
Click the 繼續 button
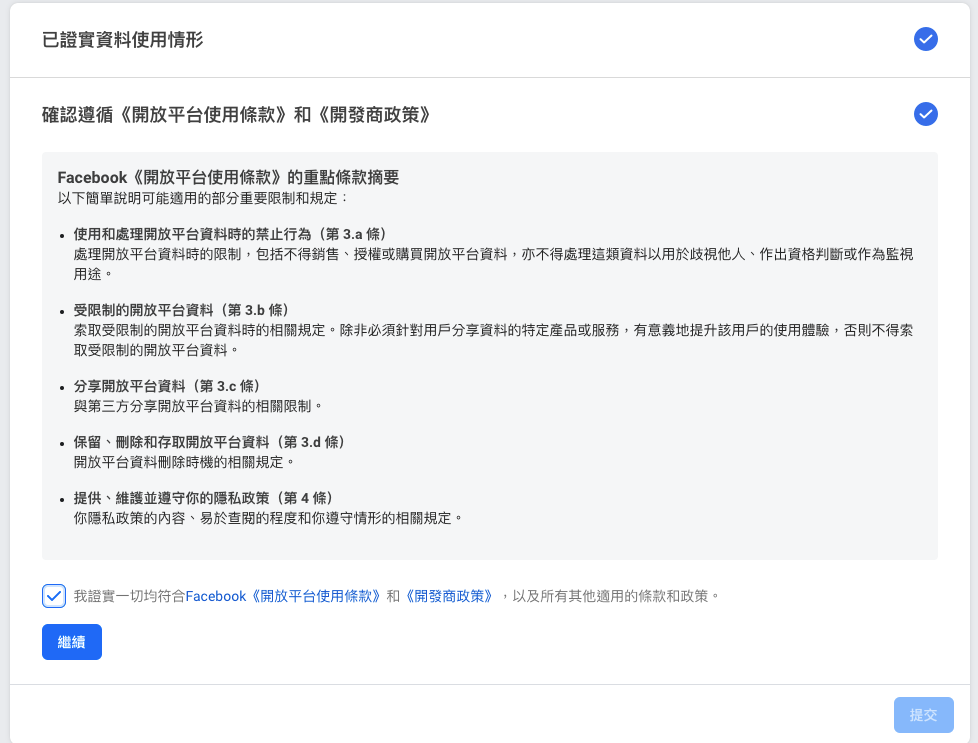pos(72,642)
